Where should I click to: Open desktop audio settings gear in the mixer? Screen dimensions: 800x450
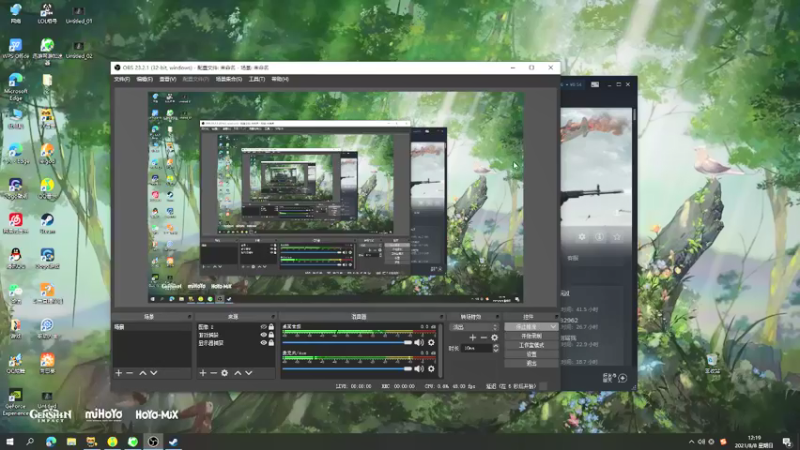click(431, 342)
